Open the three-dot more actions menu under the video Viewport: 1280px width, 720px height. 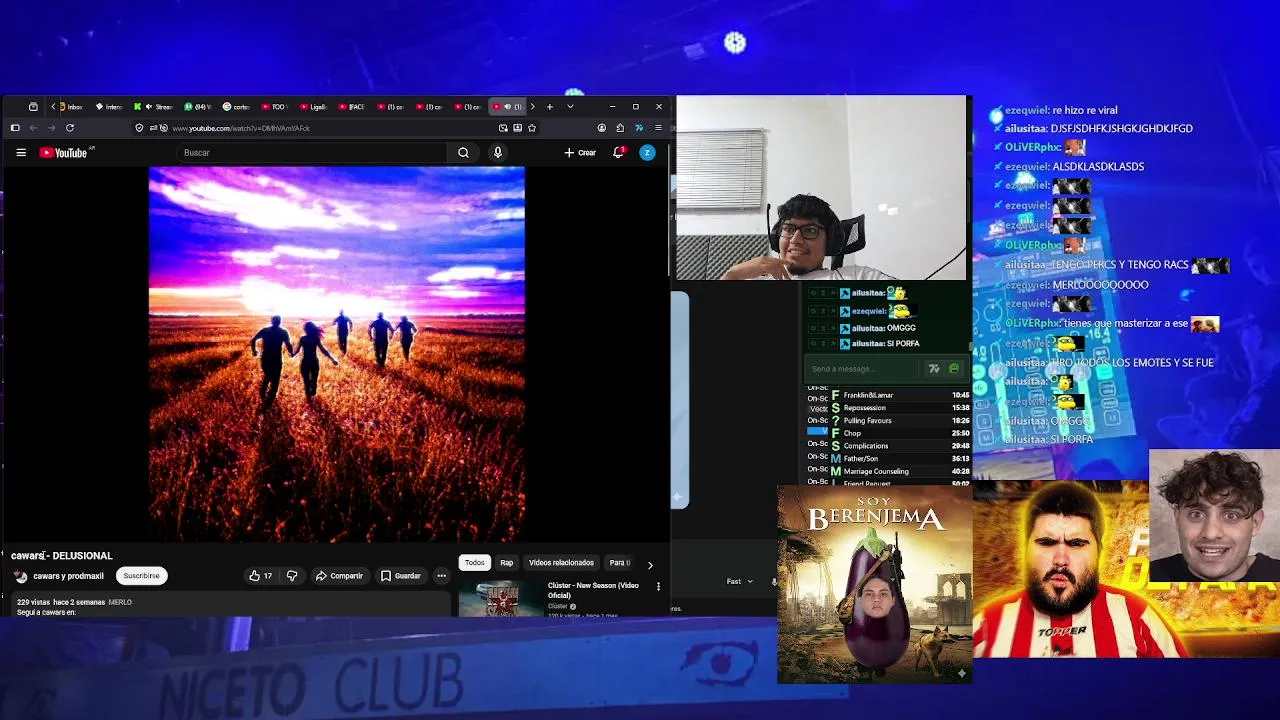(x=441, y=576)
